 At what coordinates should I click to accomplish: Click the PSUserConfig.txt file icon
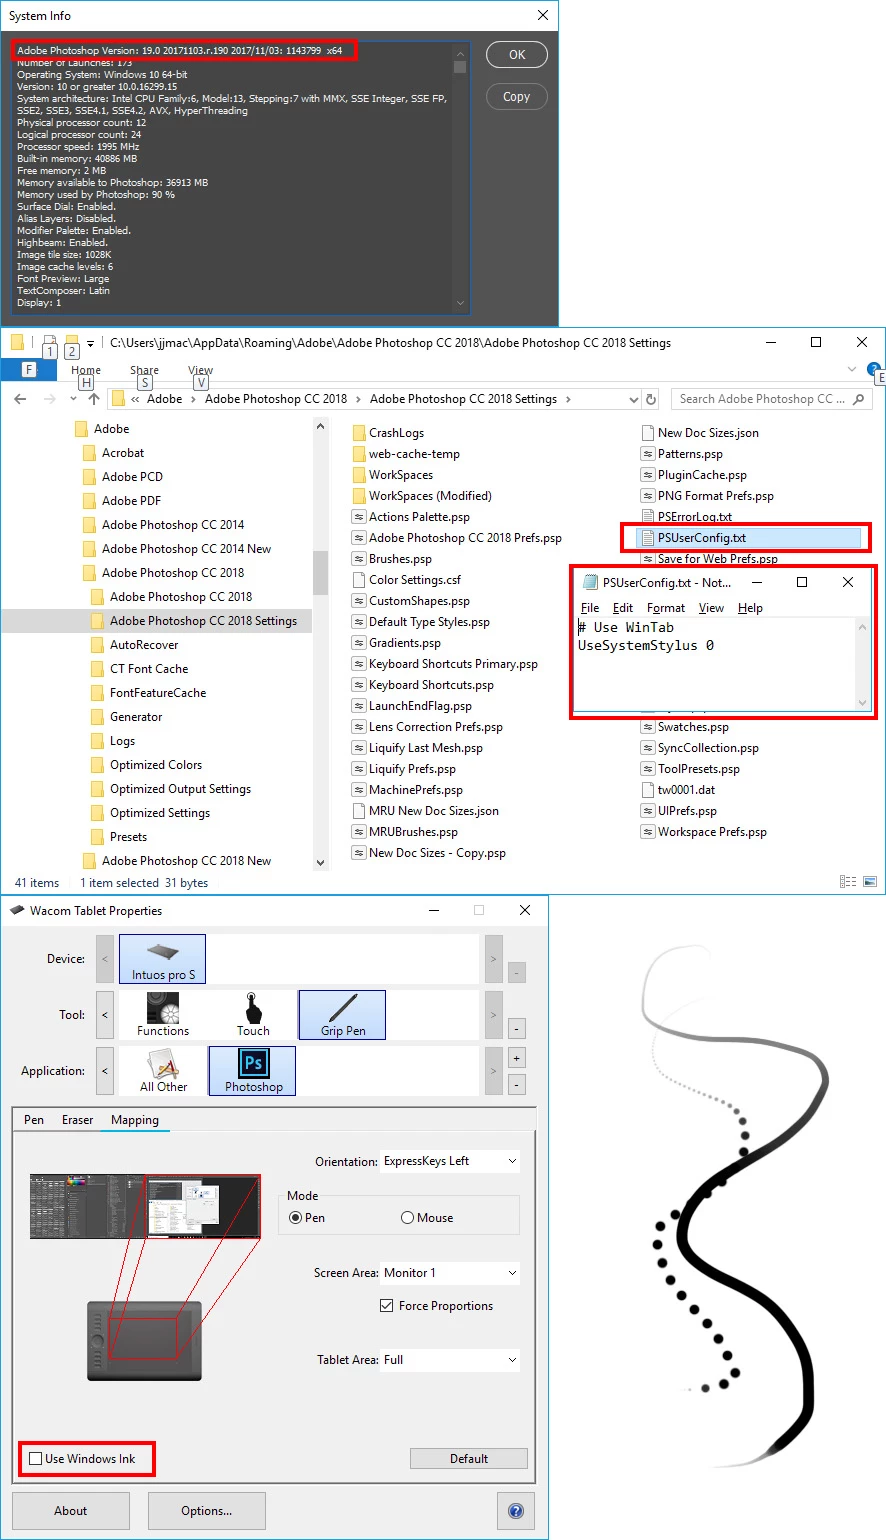(x=647, y=538)
